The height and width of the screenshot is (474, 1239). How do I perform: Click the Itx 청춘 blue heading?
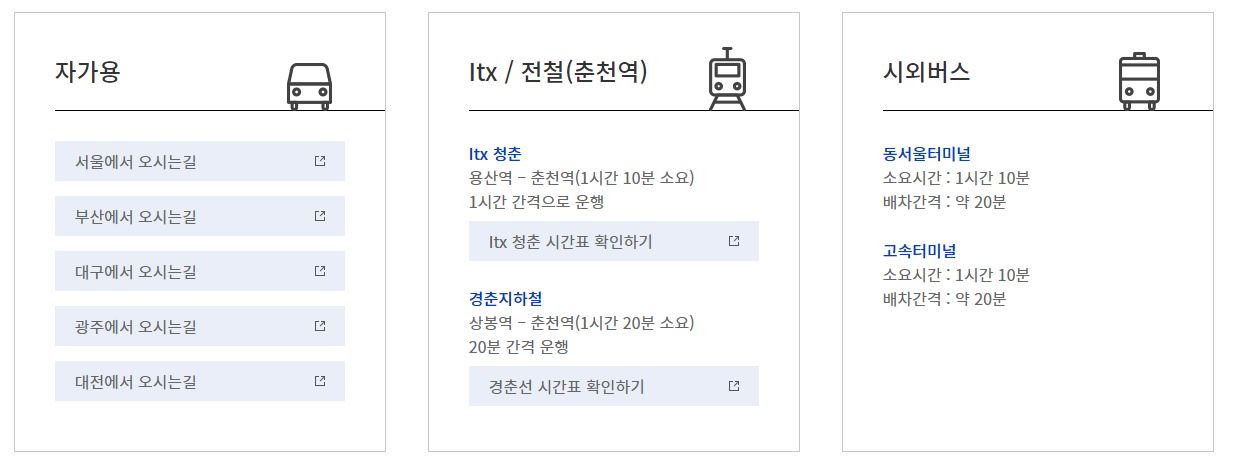pyautogui.click(x=495, y=154)
